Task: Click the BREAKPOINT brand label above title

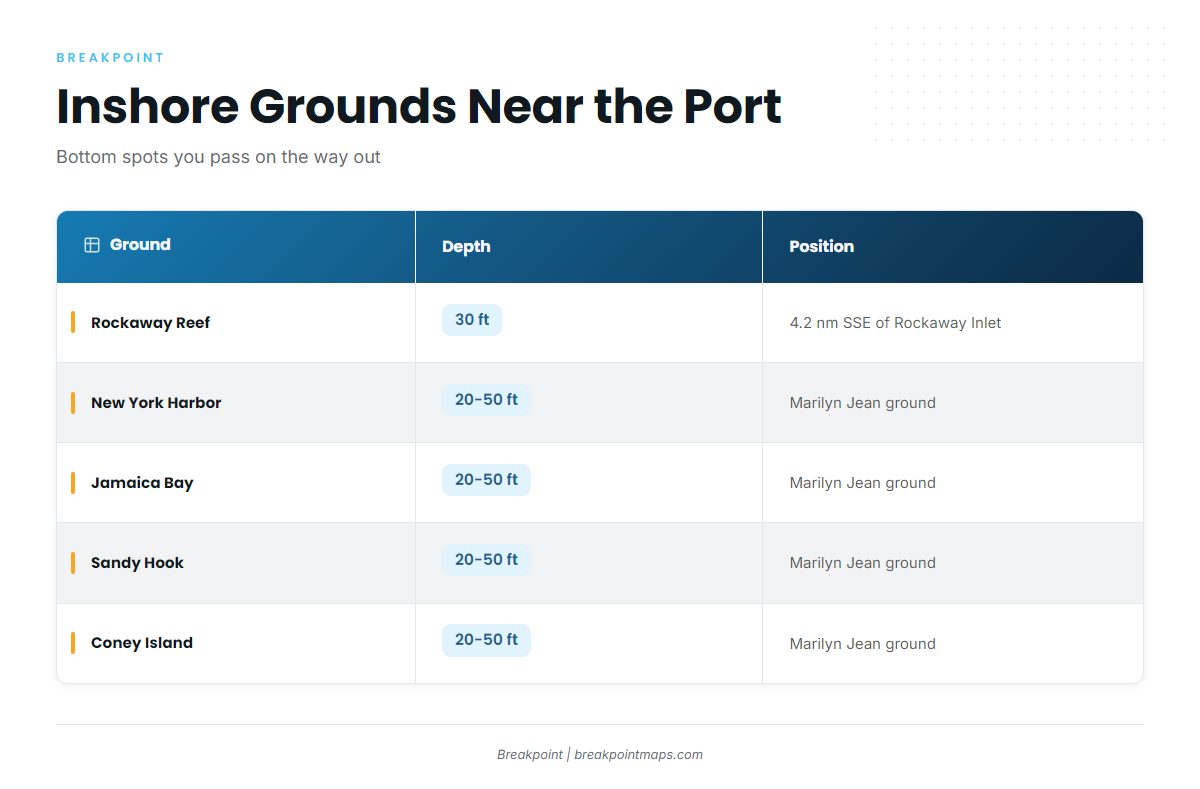Action: [x=110, y=58]
